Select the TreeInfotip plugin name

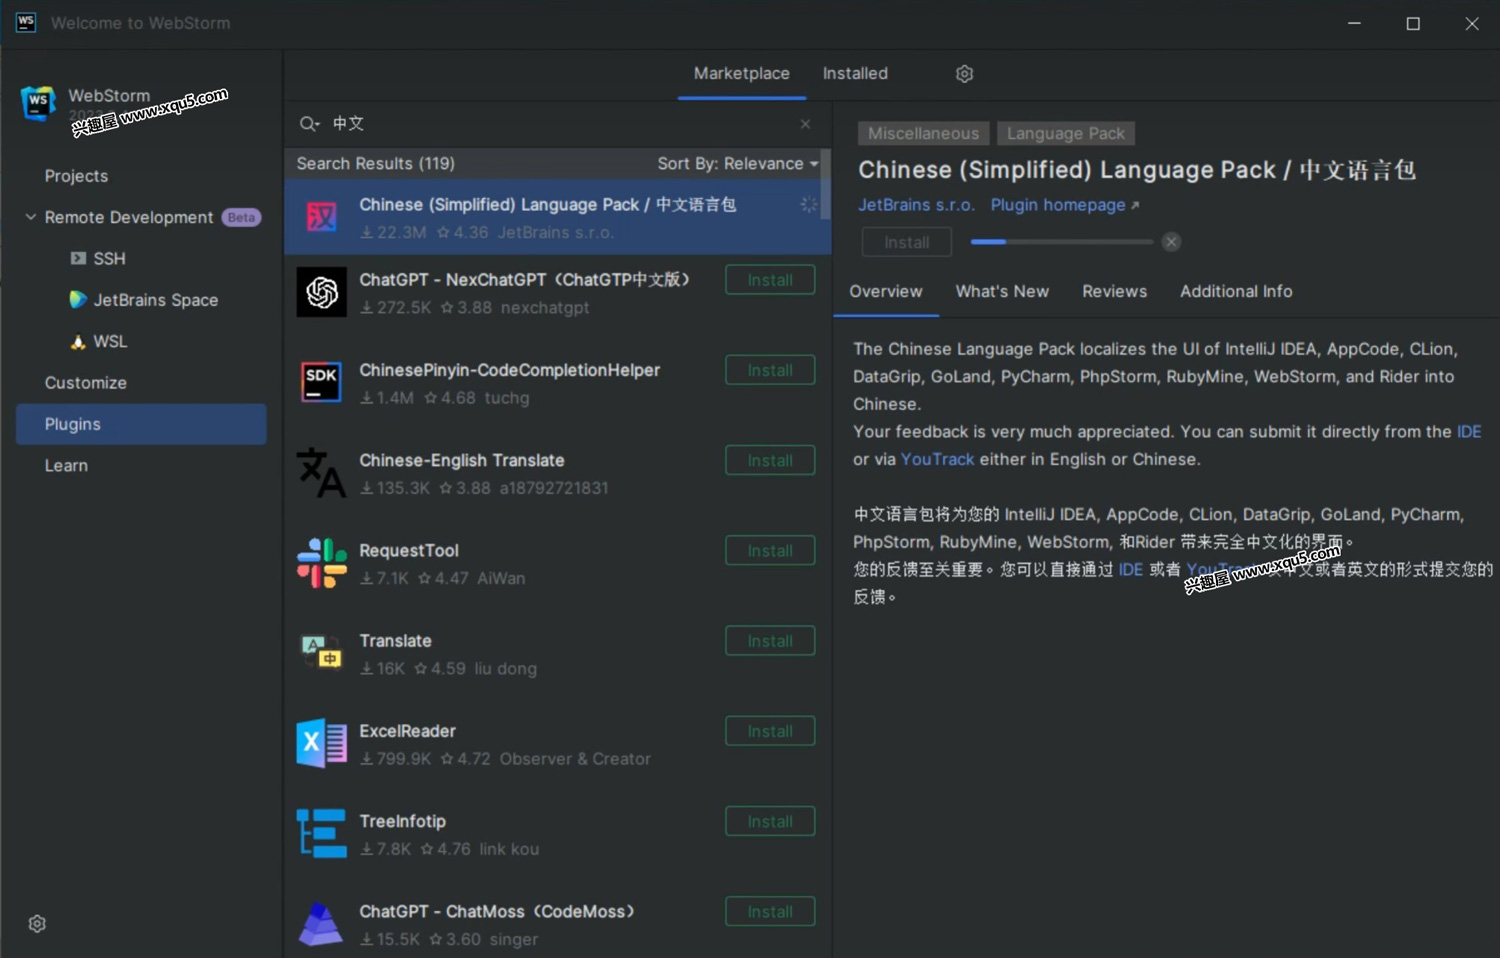(x=402, y=821)
